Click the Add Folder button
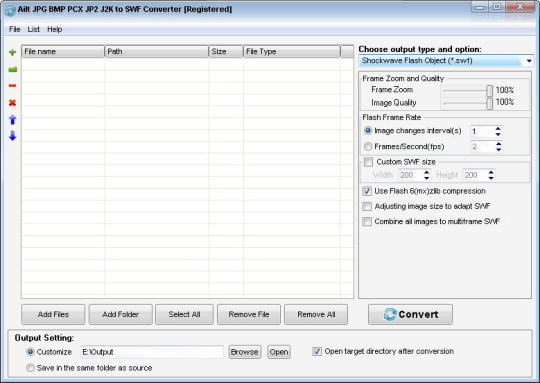 pos(121,314)
